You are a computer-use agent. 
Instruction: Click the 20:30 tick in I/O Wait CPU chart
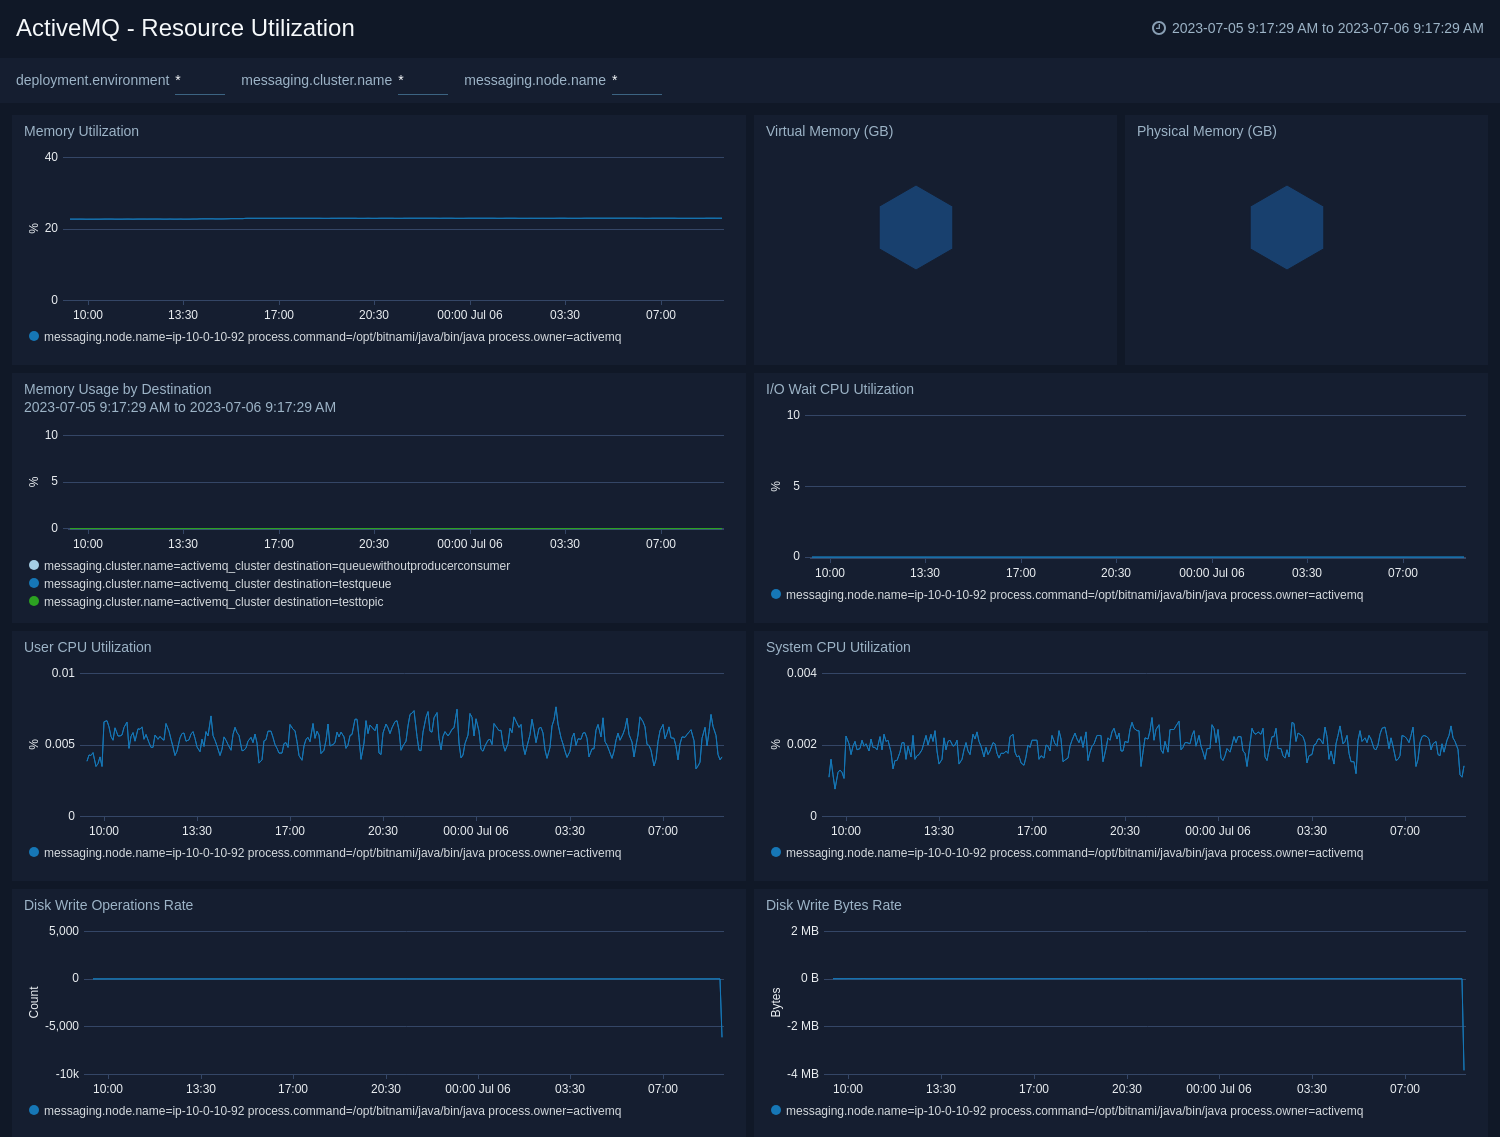coord(1116,573)
